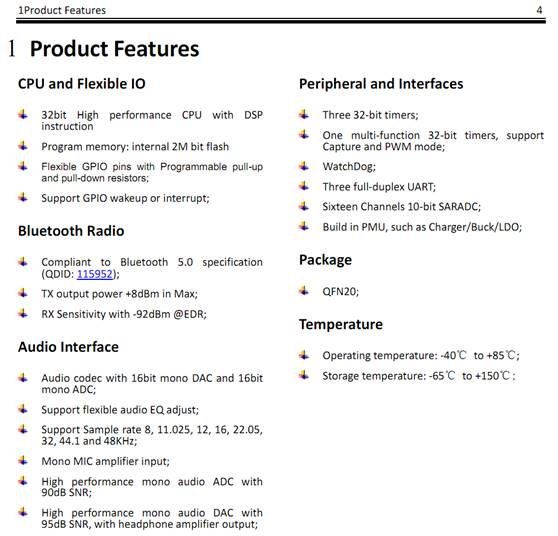Viewport: 558px width, 536px height.
Task: Click the bullet before Three full-duplex UART
Action: (x=304, y=186)
